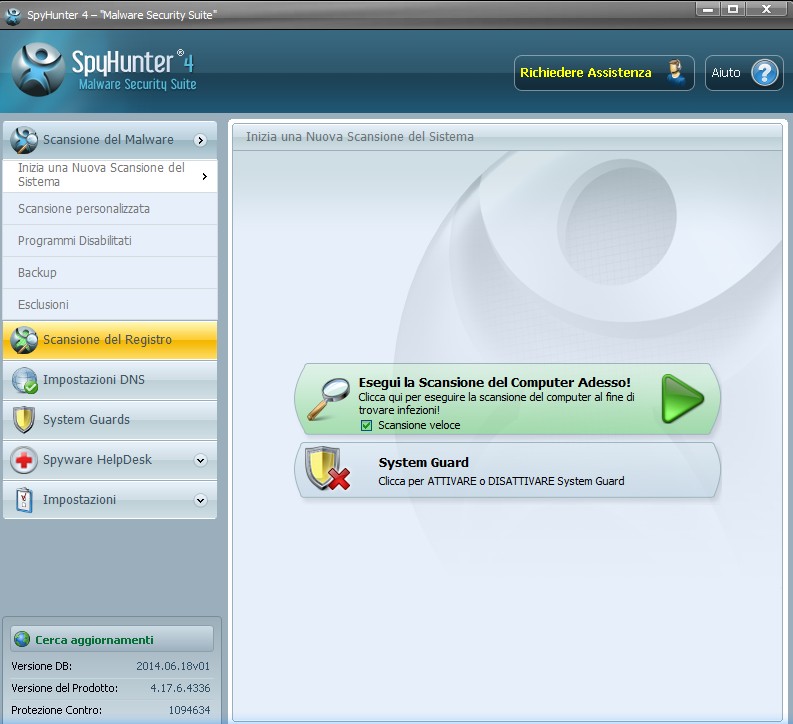Click the System Guards shield icon in sidebar

click(x=24, y=420)
